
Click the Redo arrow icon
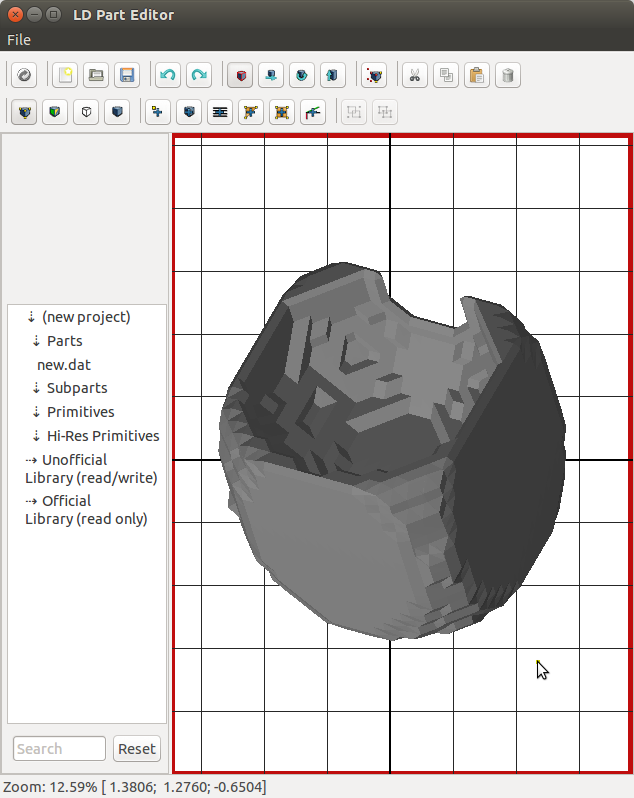[x=199, y=75]
